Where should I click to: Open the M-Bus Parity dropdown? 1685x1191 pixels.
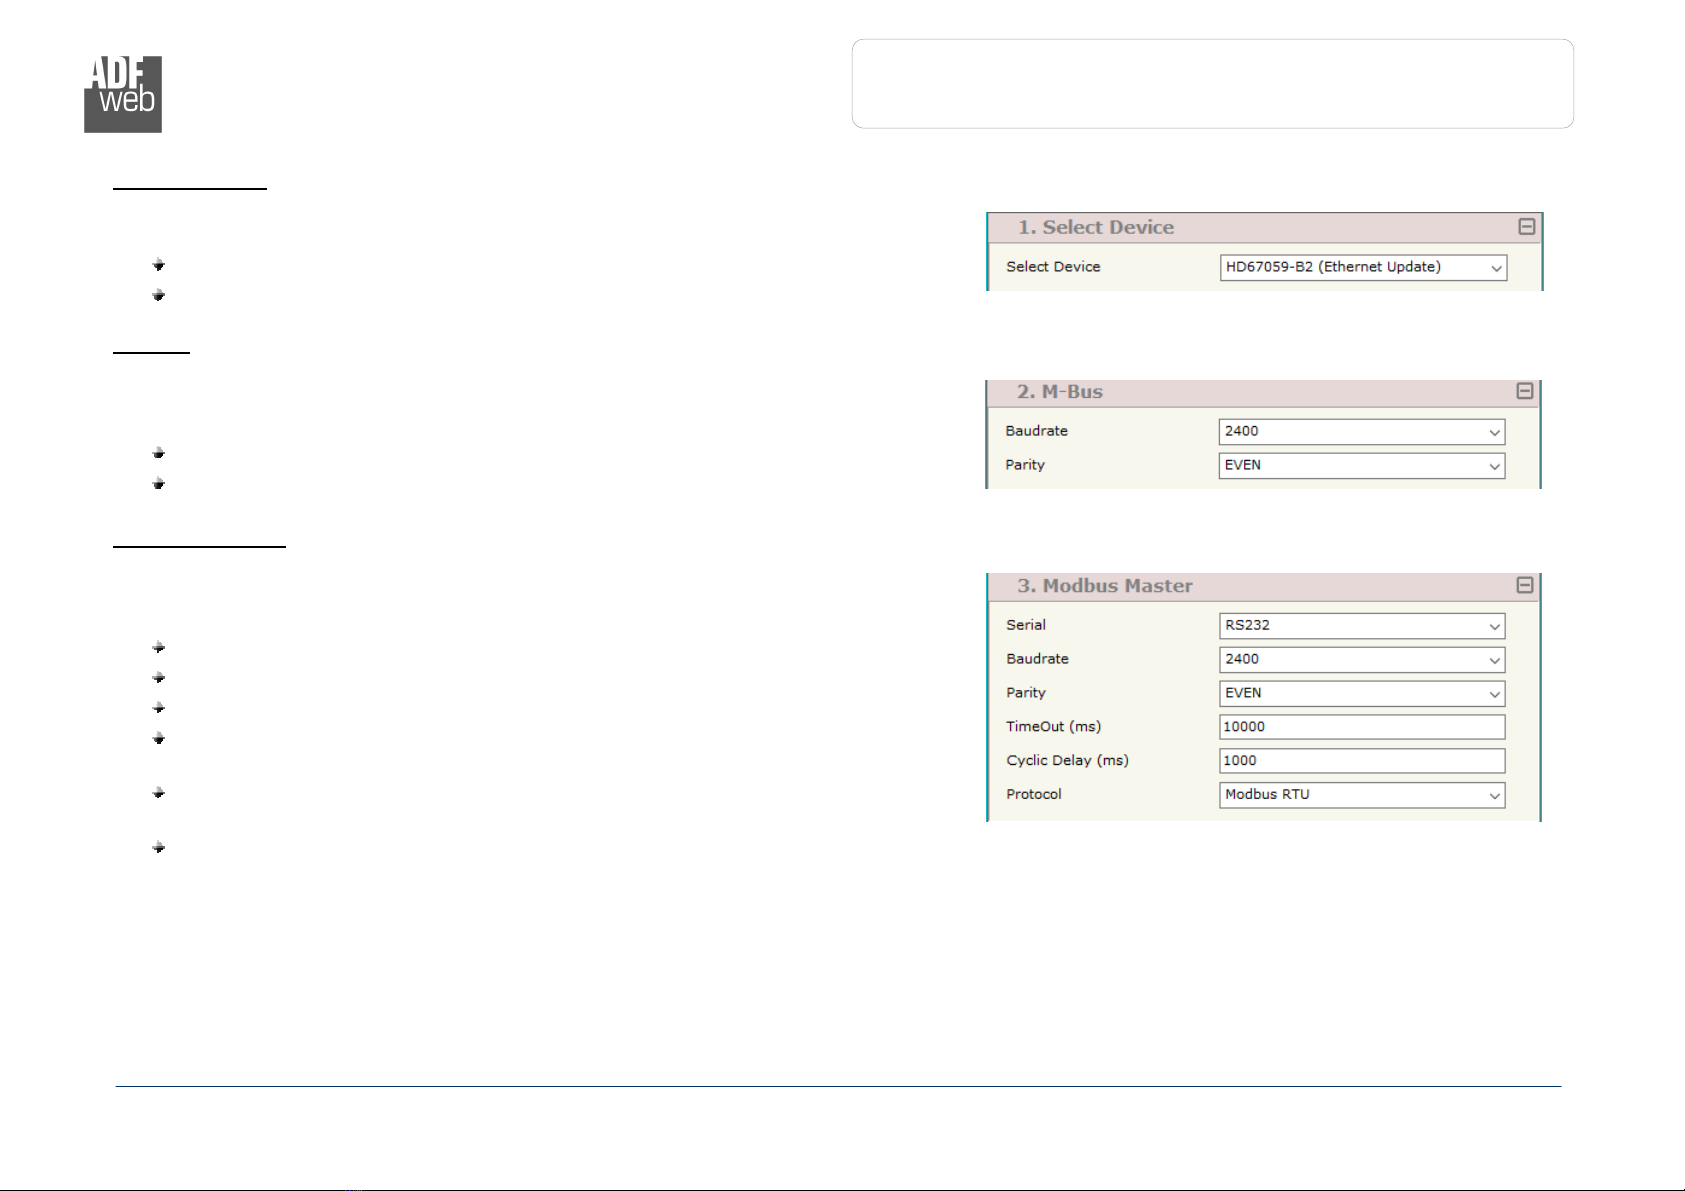tap(1361, 465)
